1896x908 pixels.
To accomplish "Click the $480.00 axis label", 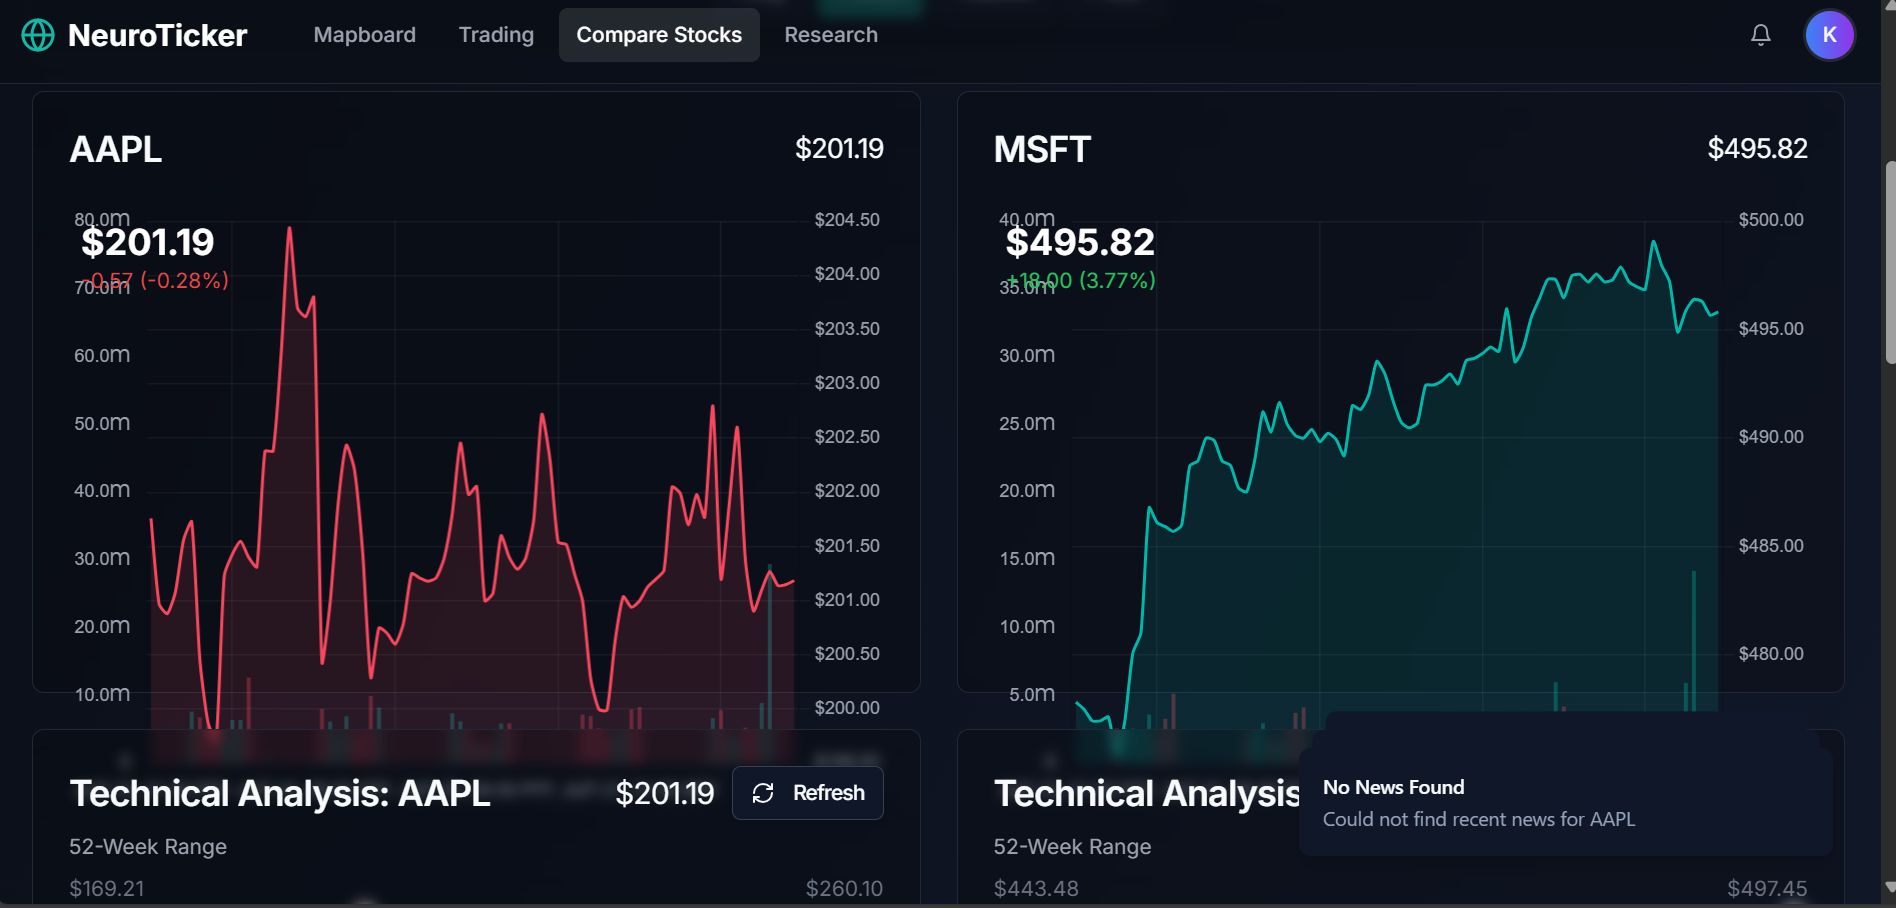I will pyautogui.click(x=1771, y=654).
